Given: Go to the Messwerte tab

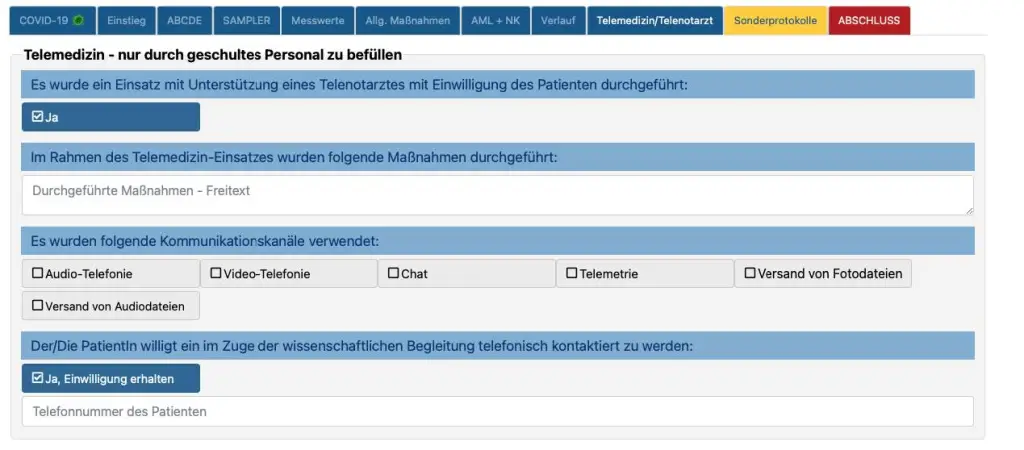Looking at the screenshot, I should [316, 20].
